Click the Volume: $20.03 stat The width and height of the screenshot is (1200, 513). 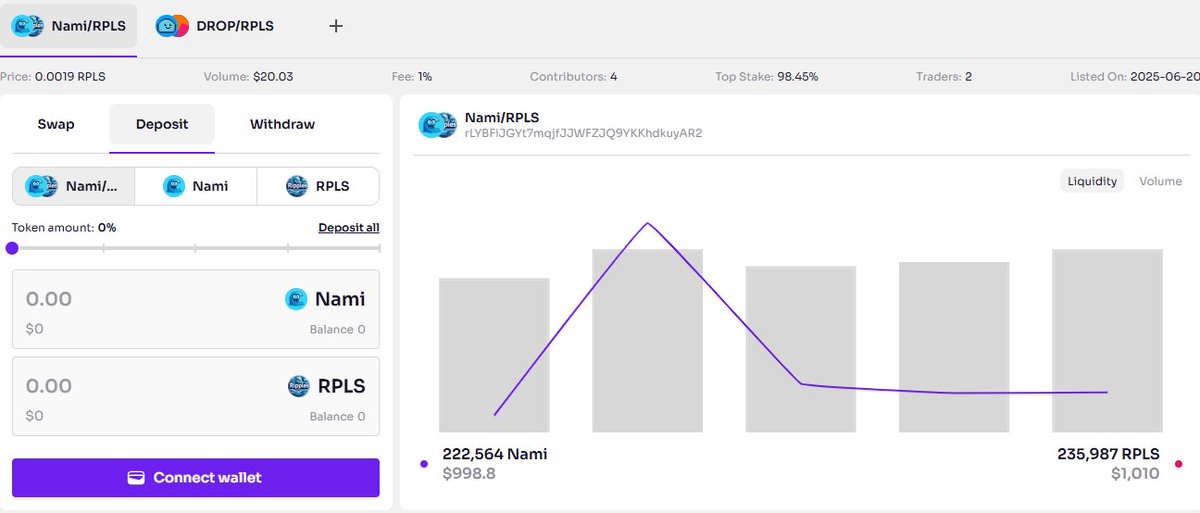coord(248,76)
